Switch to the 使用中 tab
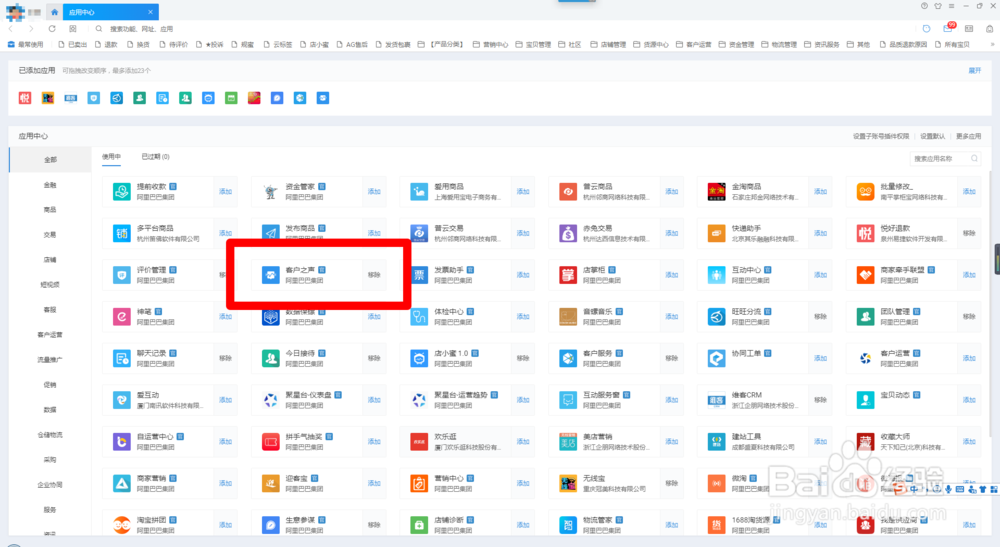This screenshot has height=547, width=1000. click(112, 157)
